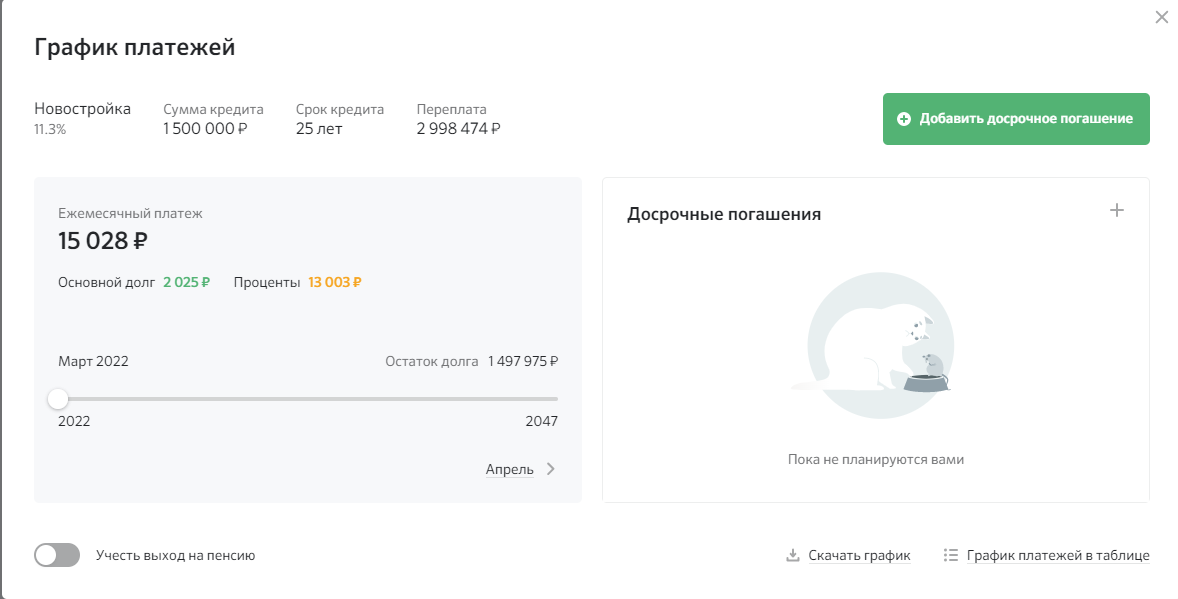
Task: Open График платежей в таблице link
Action: point(1058,555)
